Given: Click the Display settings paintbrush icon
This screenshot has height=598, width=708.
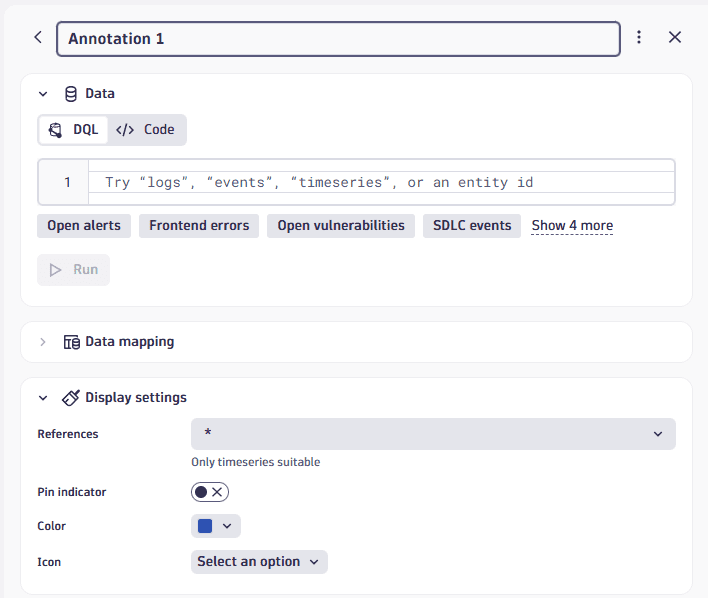Looking at the screenshot, I should point(71,398).
